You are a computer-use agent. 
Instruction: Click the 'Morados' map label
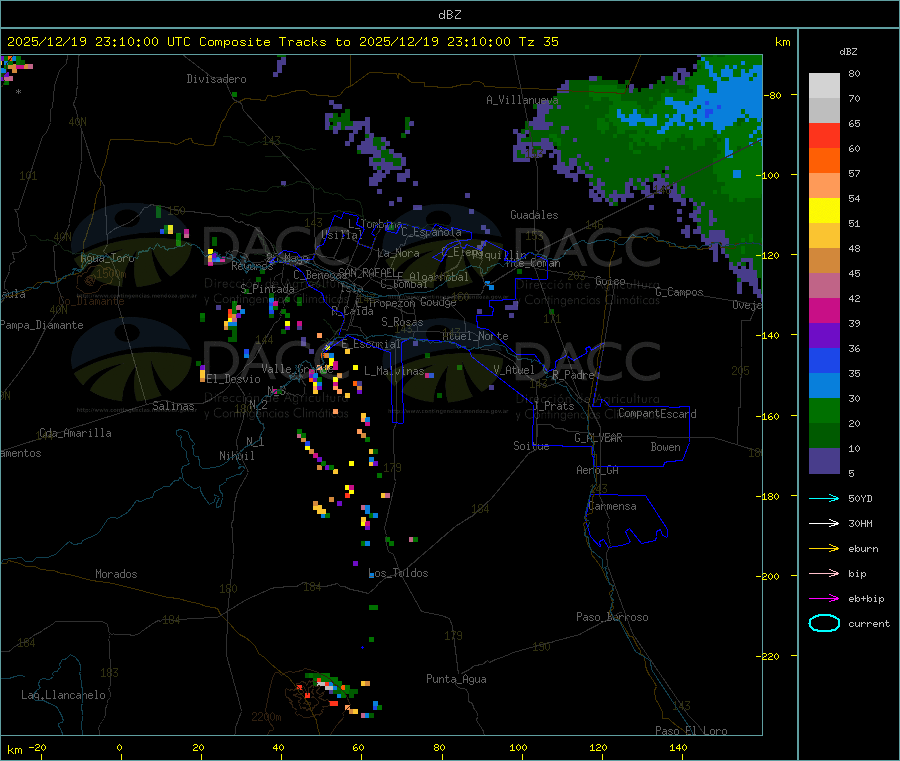click(116, 574)
